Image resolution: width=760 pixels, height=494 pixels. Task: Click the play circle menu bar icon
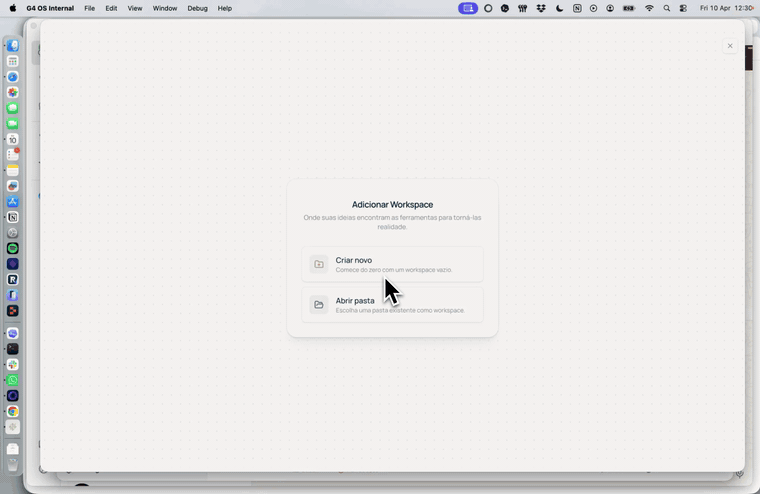[x=593, y=8]
